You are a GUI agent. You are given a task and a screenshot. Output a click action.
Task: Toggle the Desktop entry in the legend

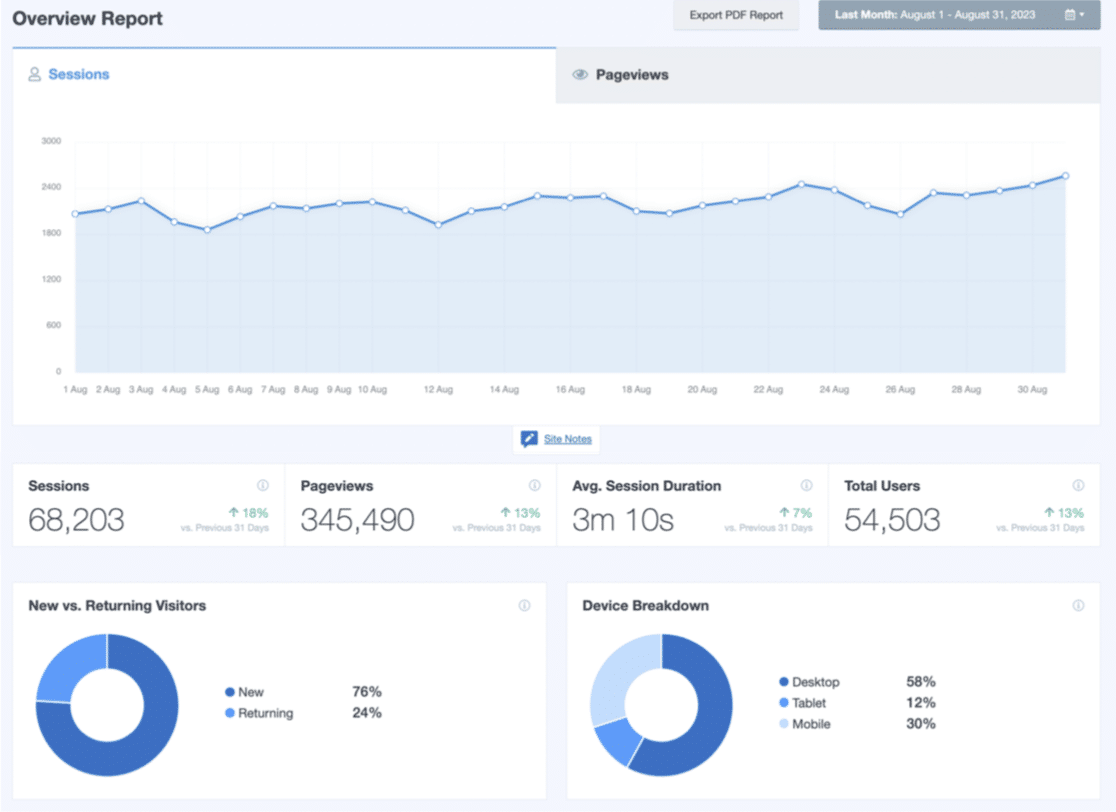[815, 682]
